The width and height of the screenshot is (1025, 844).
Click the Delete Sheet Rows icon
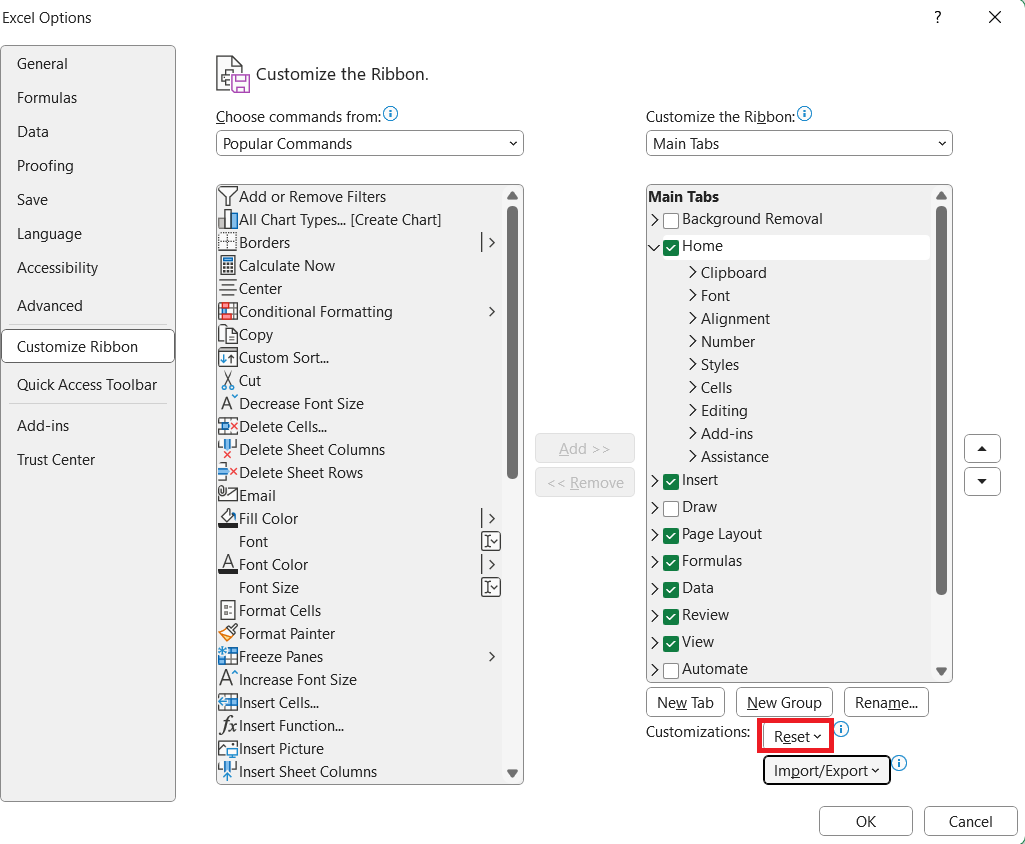[227, 472]
